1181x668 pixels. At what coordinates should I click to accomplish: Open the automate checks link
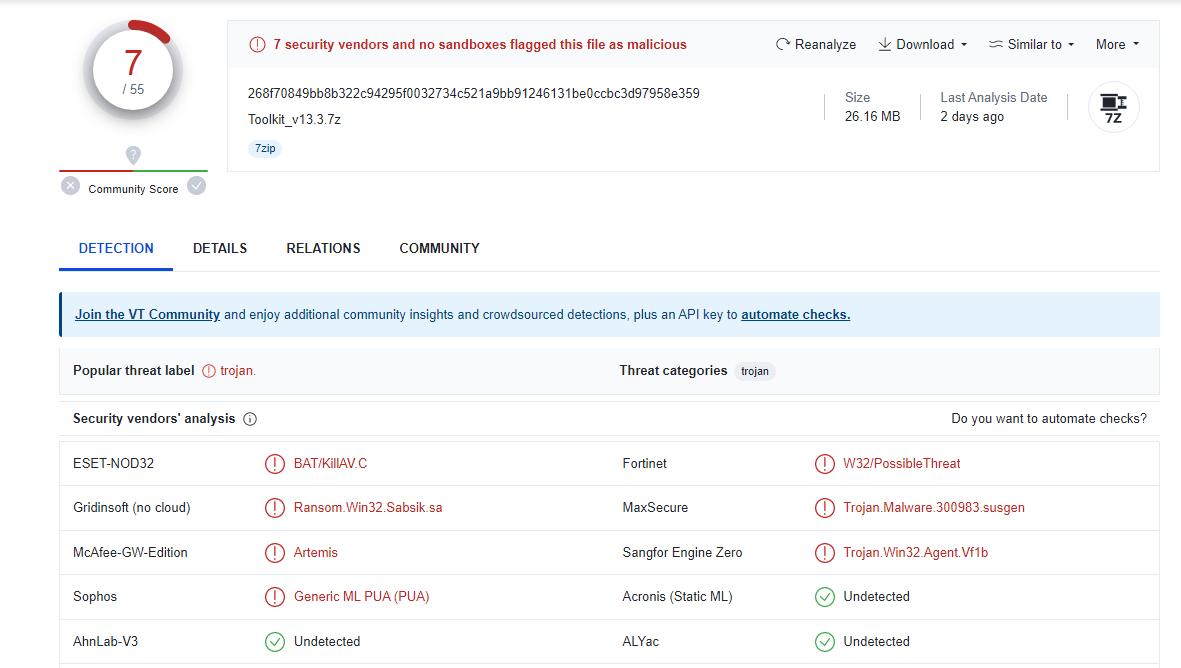795,314
